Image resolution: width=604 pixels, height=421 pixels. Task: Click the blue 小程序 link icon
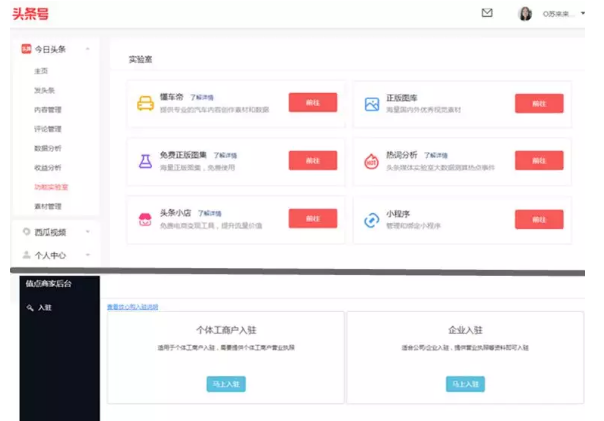(x=372, y=220)
